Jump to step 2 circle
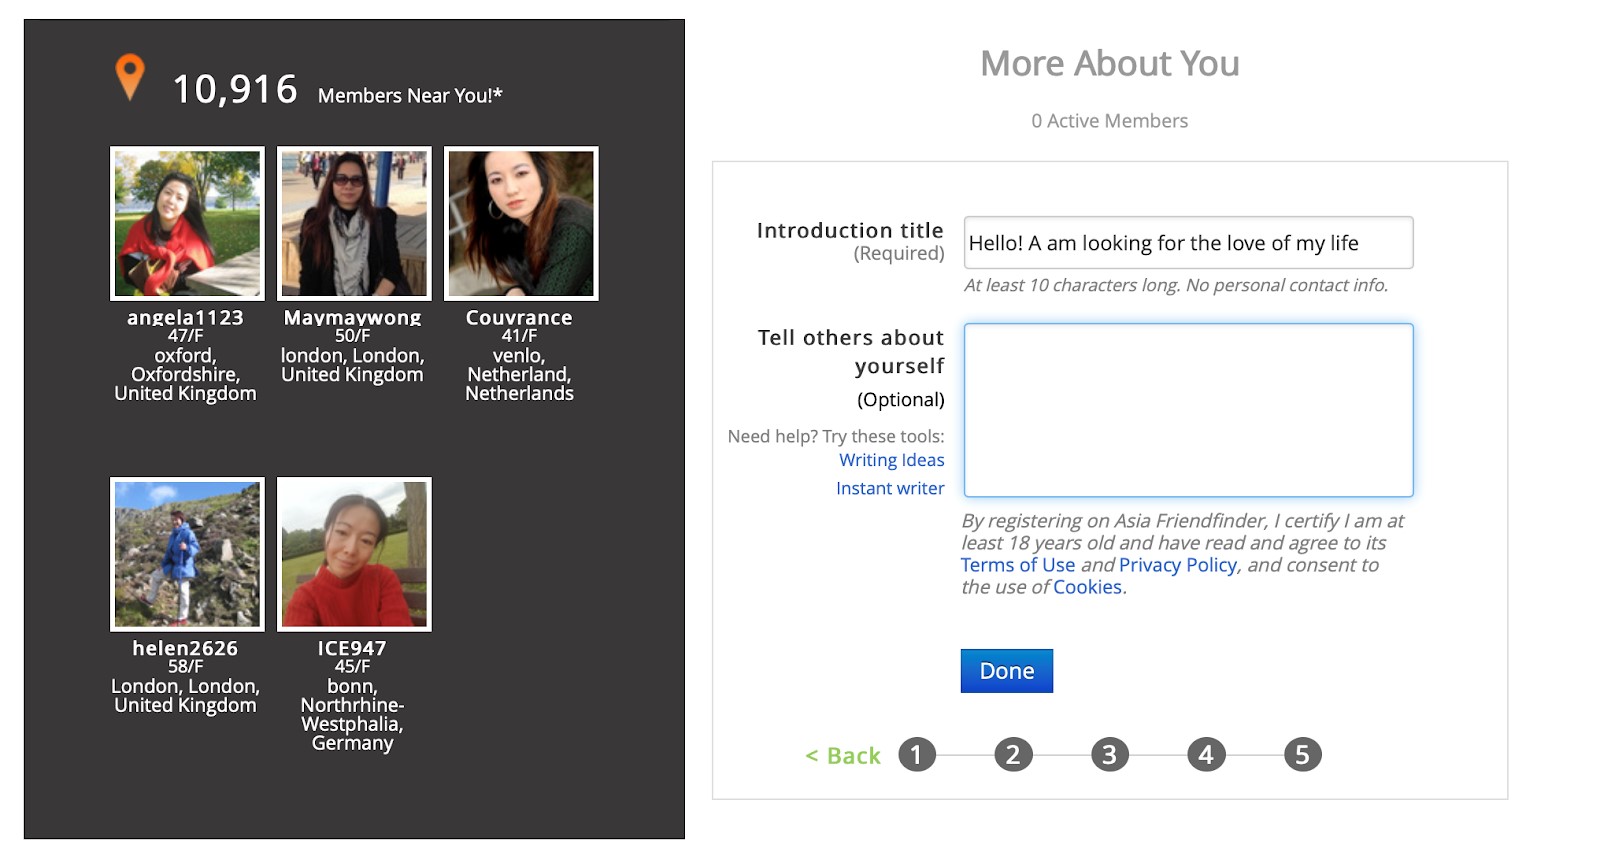1600x852 pixels. 1013,755
